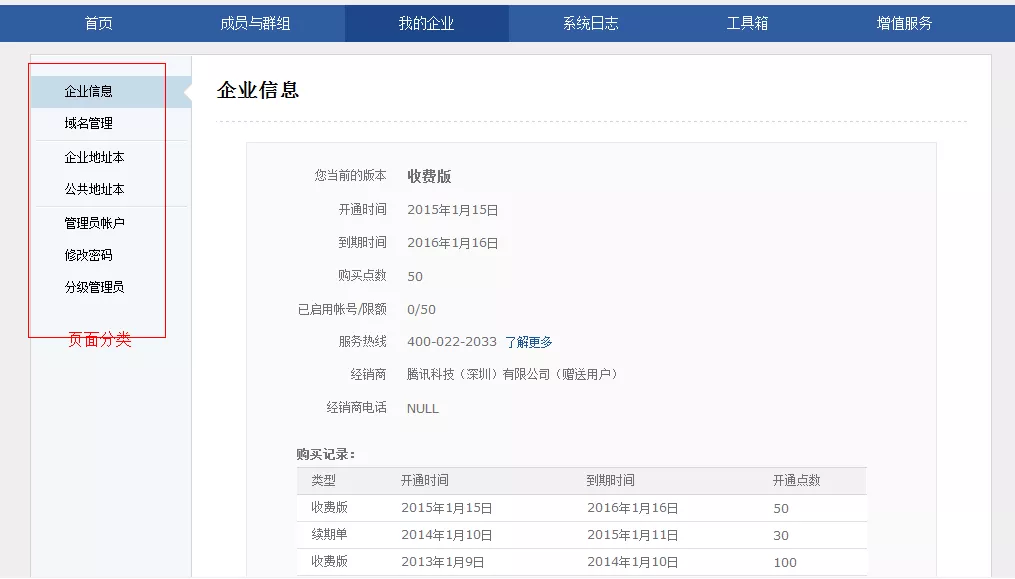The height and width of the screenshot is (579, 1015).
Task: Click the 开通点数 column header
Action: coord(796,480)
